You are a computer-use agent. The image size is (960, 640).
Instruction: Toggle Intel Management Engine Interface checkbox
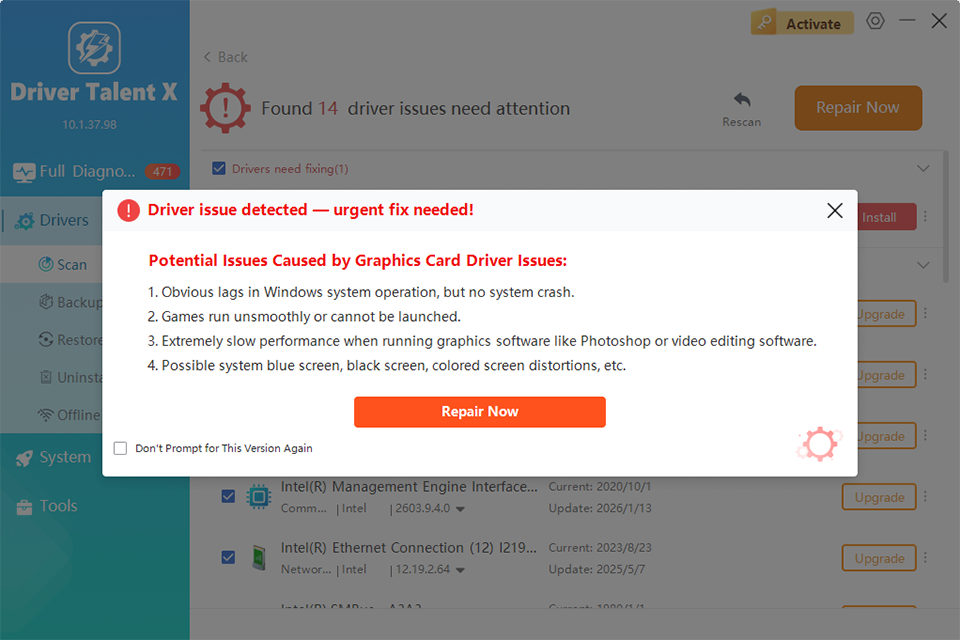(x=228, y=496)
